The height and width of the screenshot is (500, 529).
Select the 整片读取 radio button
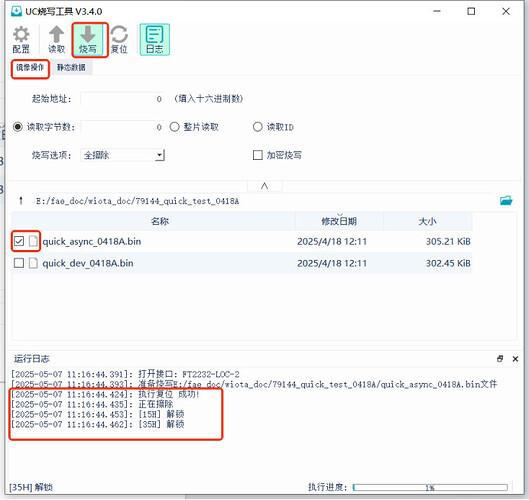[x=174, y=127]
